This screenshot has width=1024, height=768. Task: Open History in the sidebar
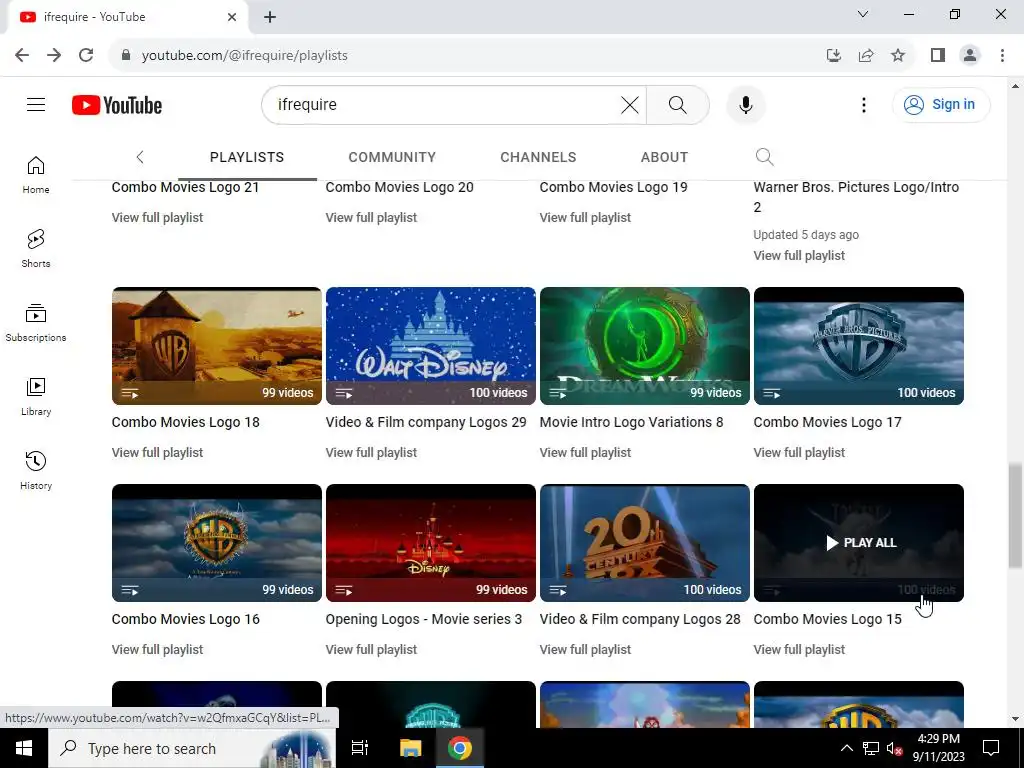point(36,470)
